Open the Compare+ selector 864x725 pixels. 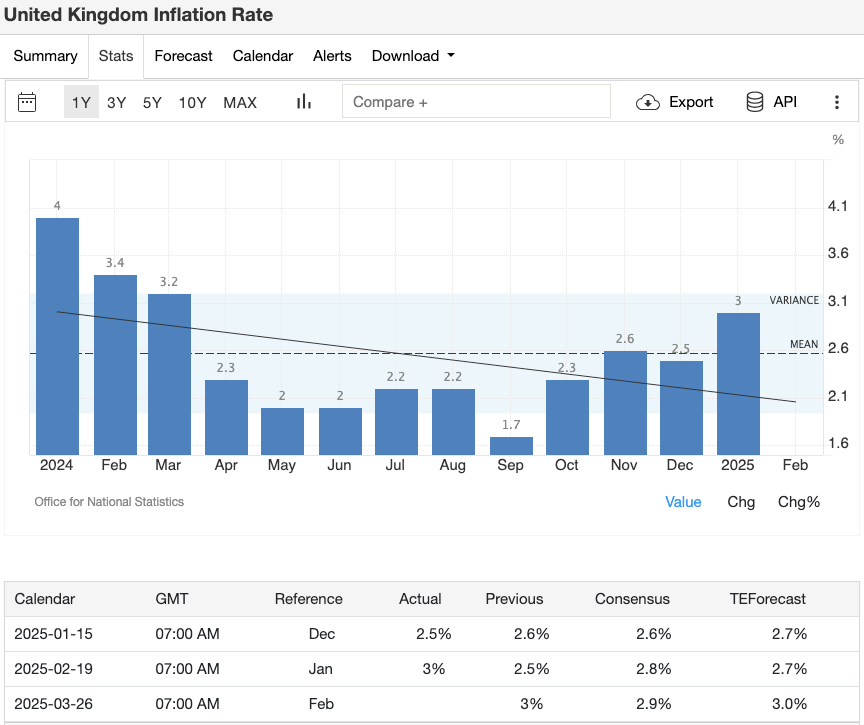coord(476,101)
